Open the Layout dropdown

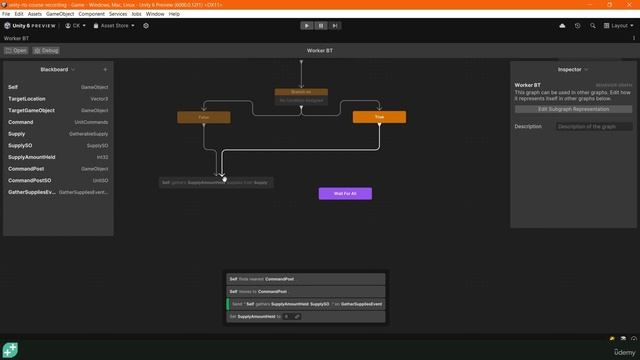click(618, 26)
